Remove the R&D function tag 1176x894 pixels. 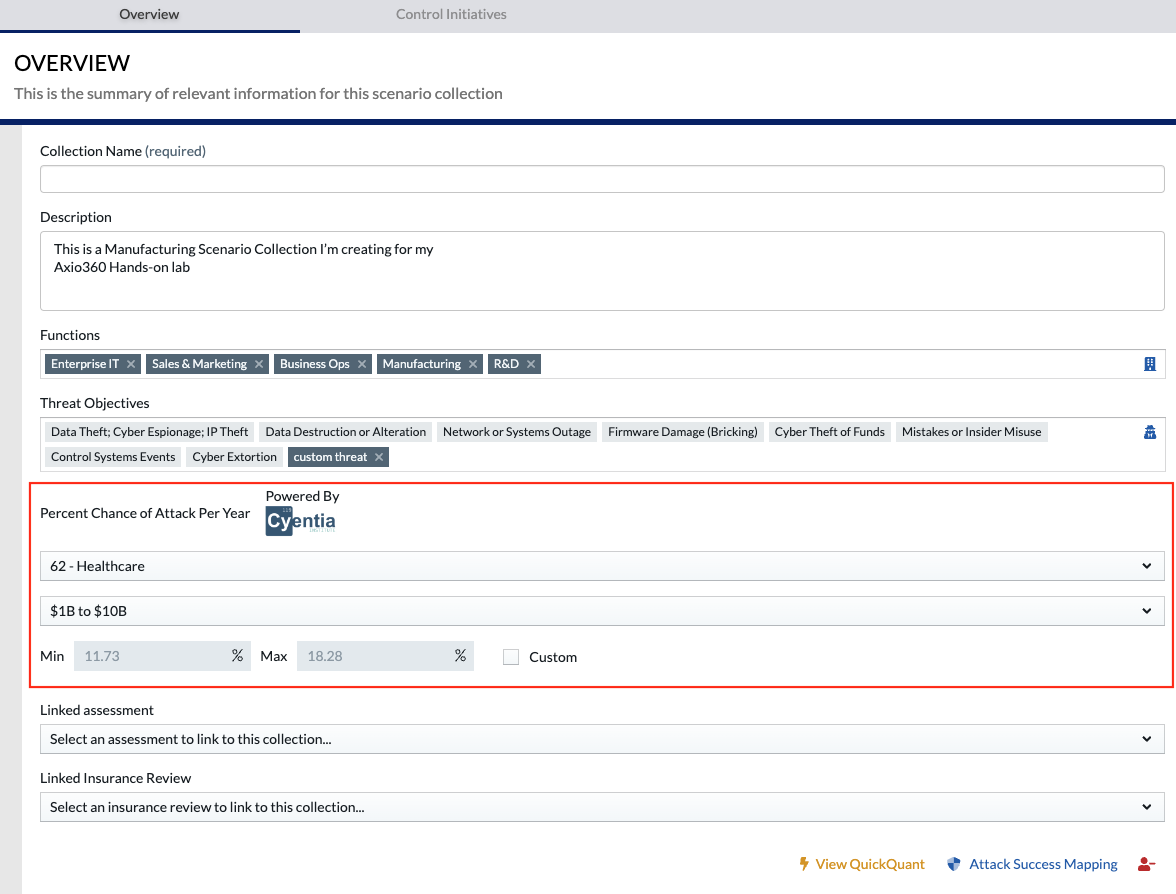click(x=530, y=364)
